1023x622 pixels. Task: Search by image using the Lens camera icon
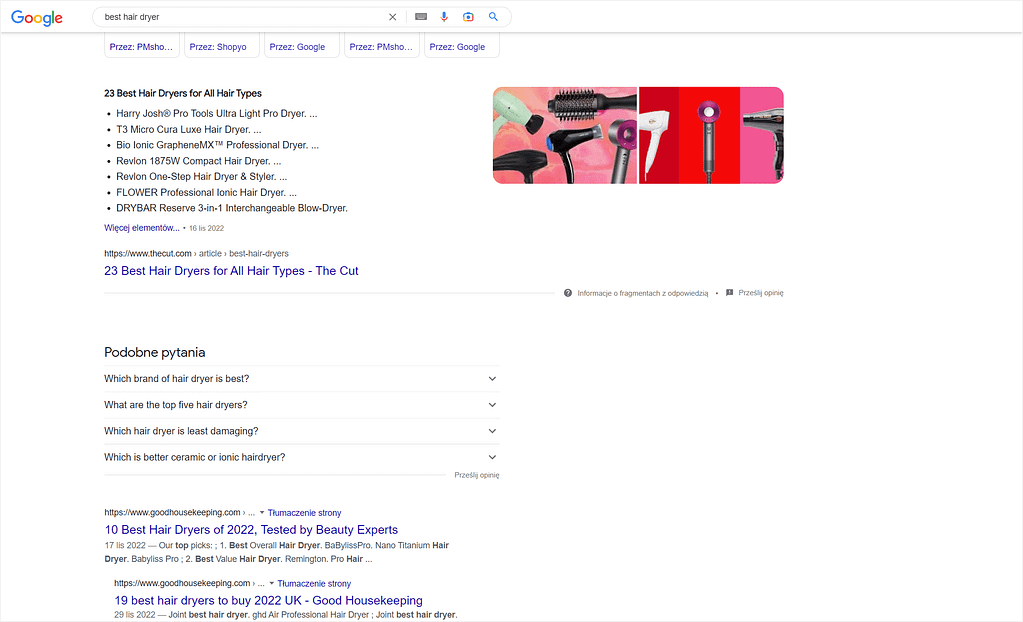pos(468,16)
